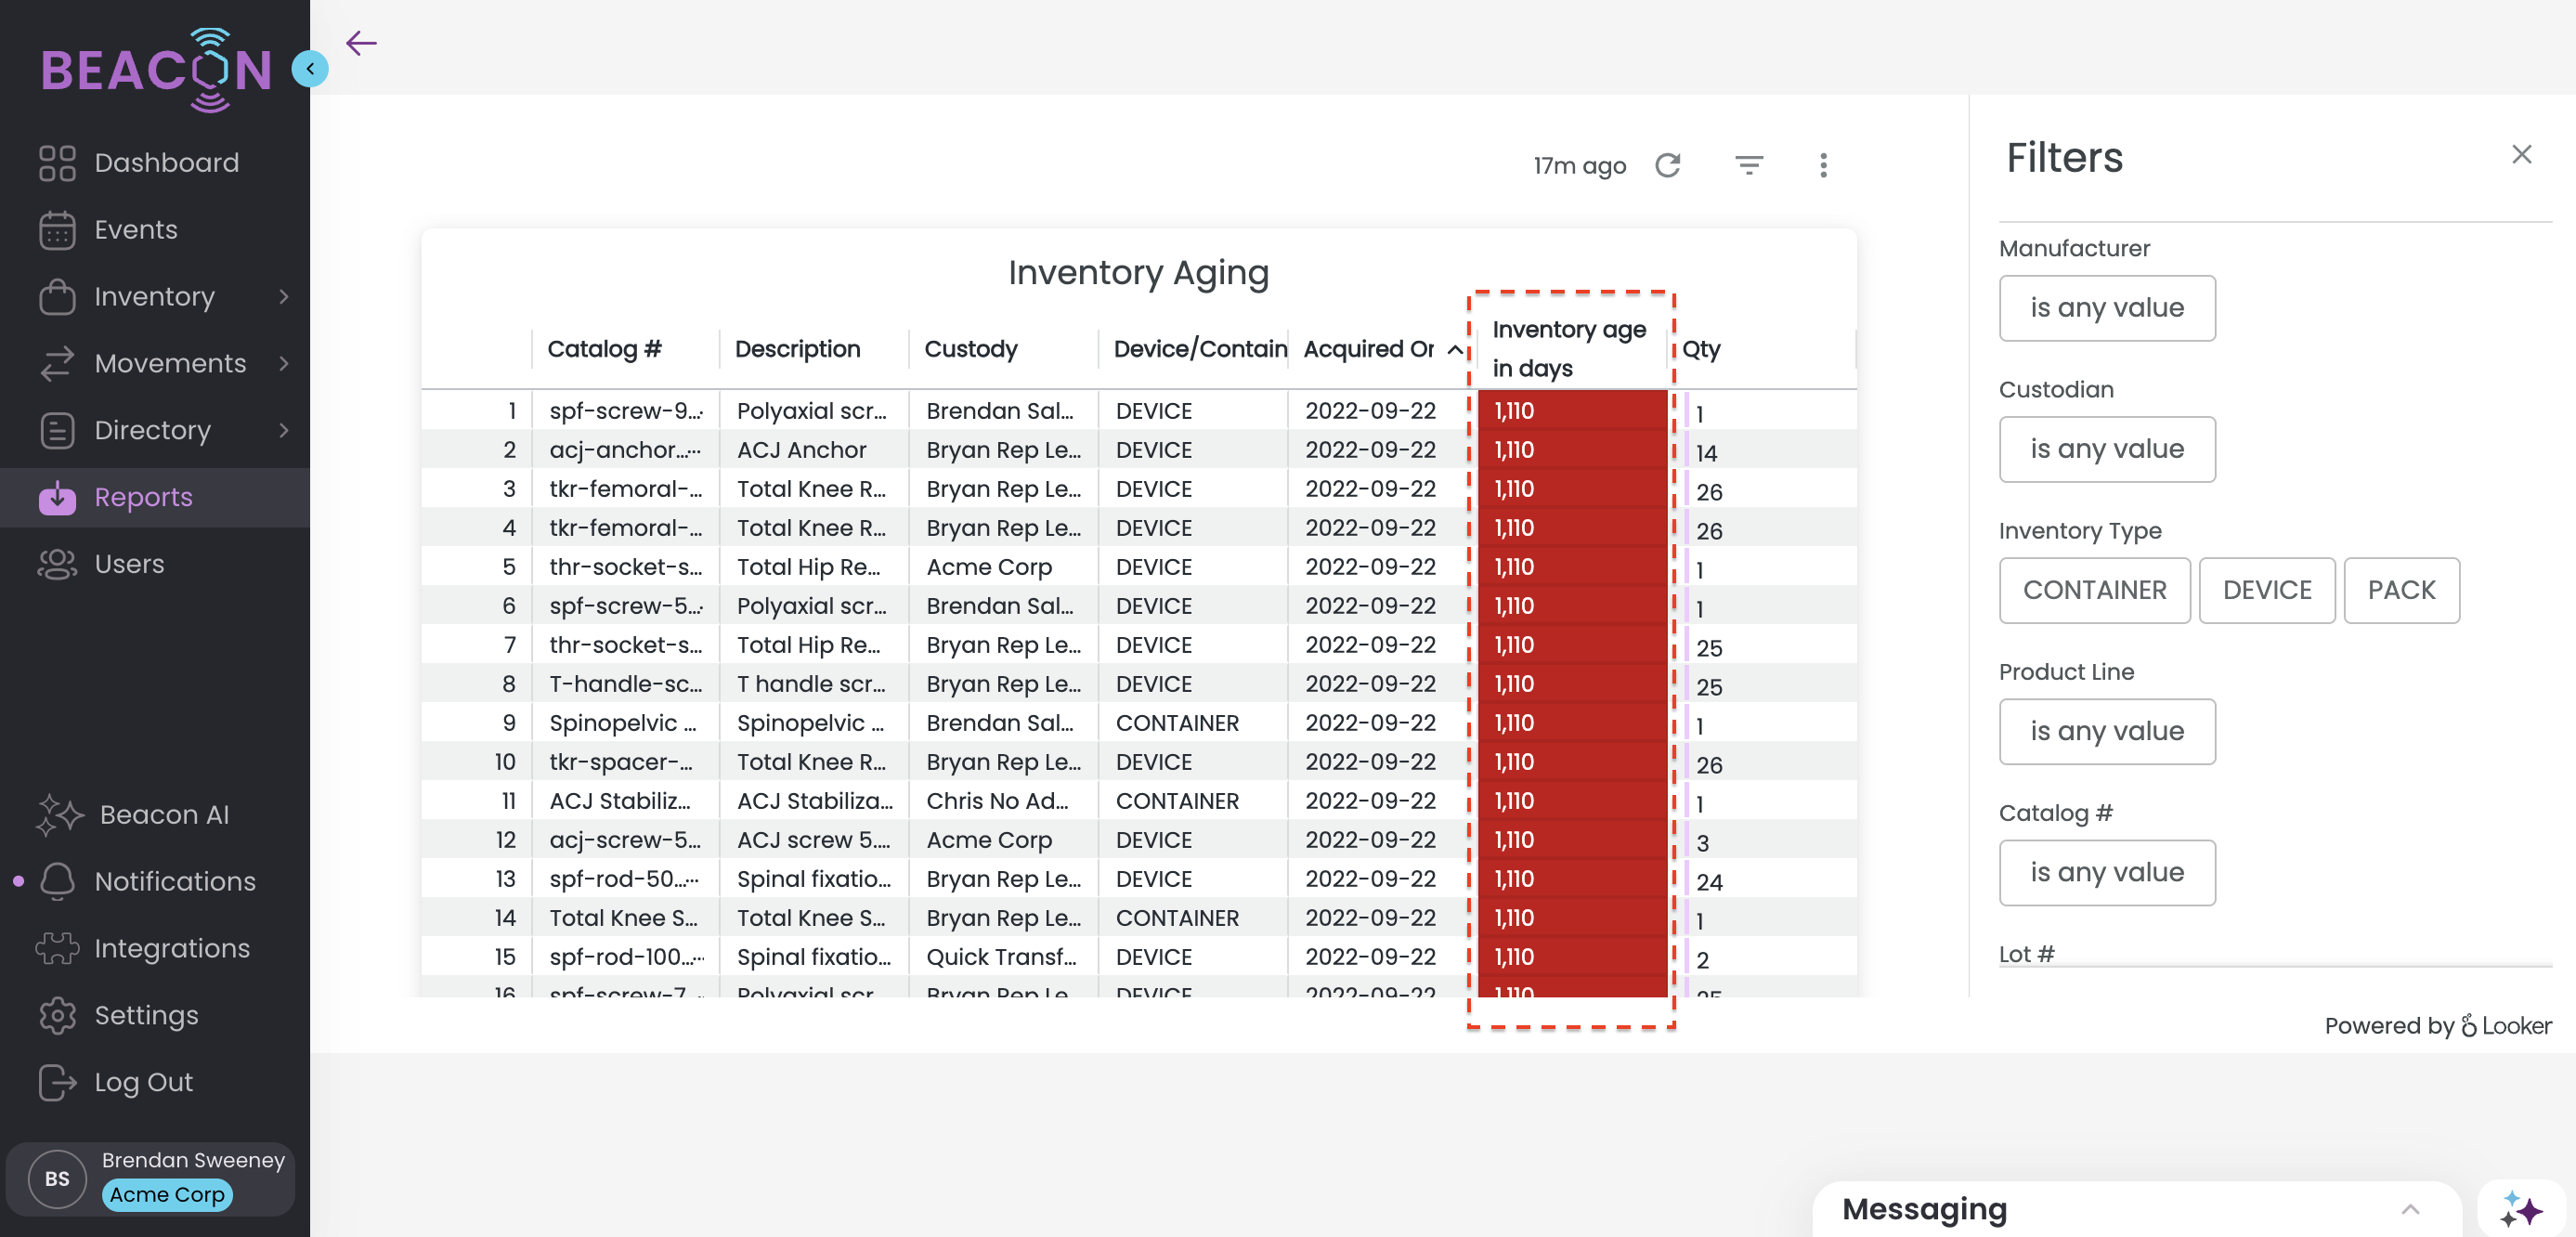This screenshot has width=2576, height=1237.
Task: Toggle the DEVICE inventory type filter
Action: (x=2266, y=590)
